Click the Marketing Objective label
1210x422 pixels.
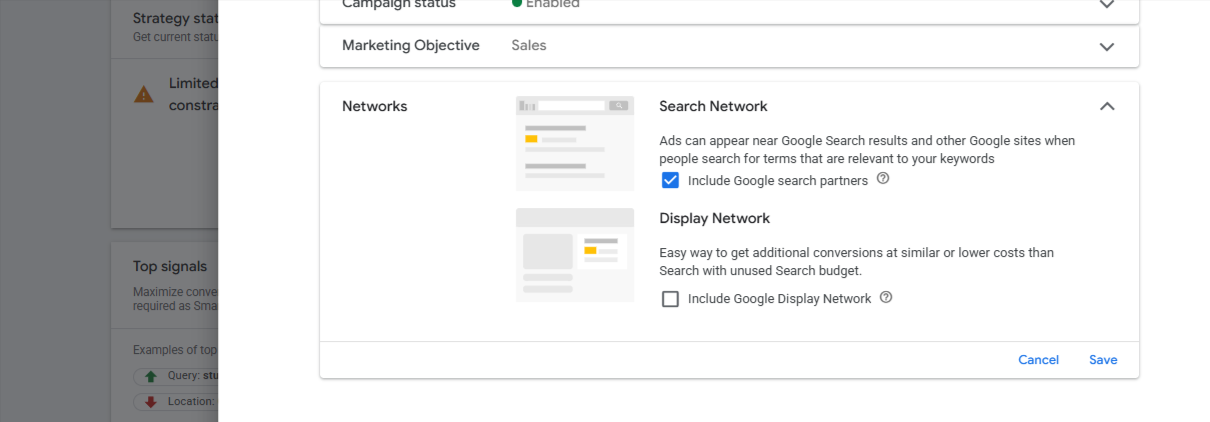411,45
